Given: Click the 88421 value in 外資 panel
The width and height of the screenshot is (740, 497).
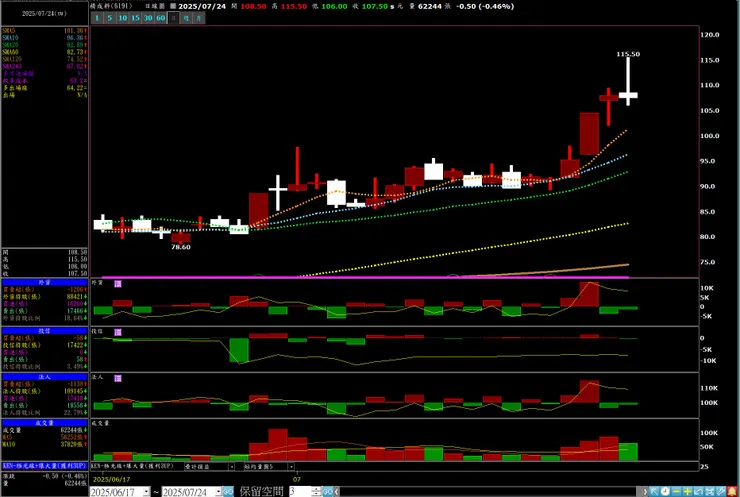Looking at the screenshot, I should click(76, 297).
